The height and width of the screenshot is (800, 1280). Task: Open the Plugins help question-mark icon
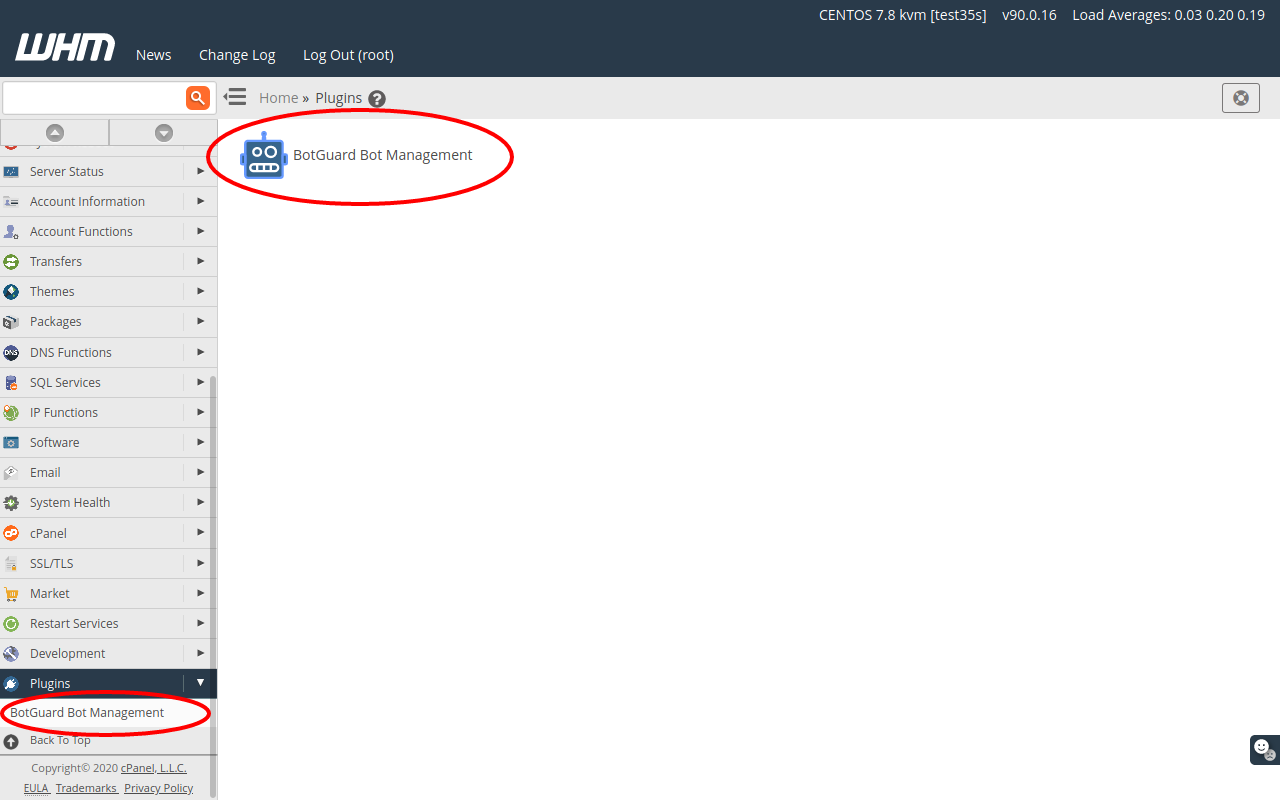(377, 99)
